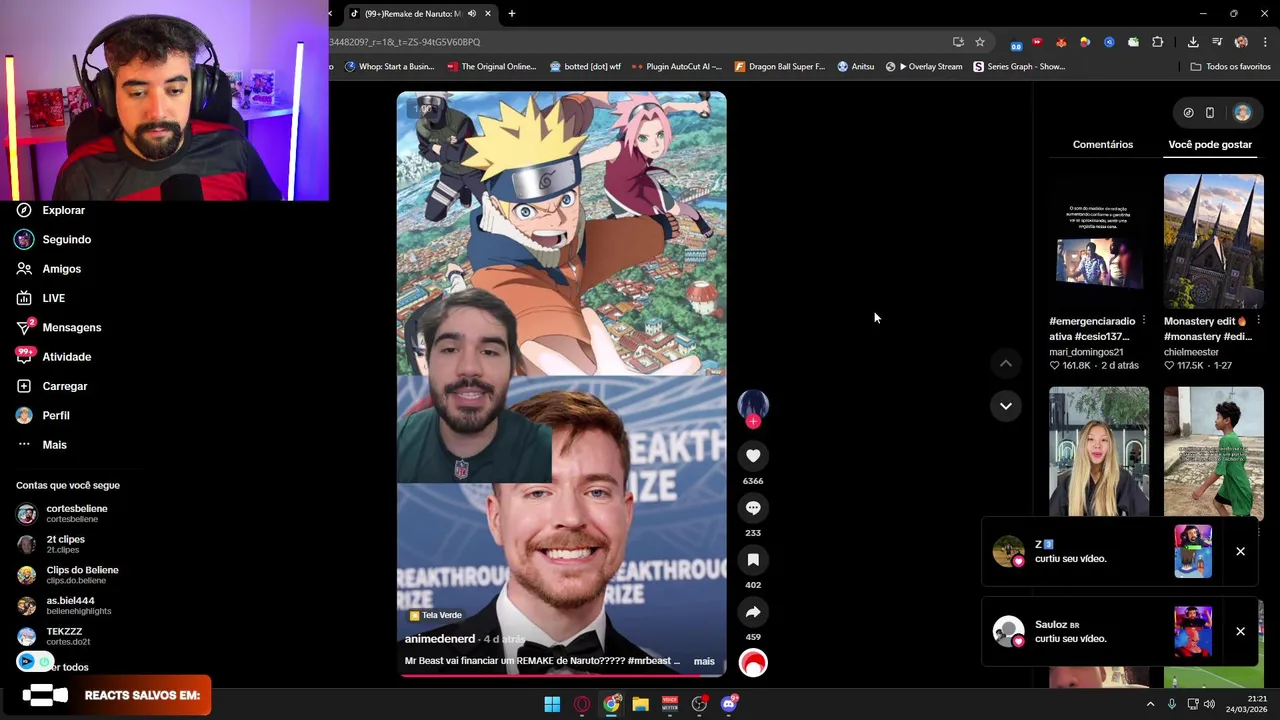1280x720 pixels.
Task: Open Explorar in TikTok sidebar
Action: click(50, 210)
